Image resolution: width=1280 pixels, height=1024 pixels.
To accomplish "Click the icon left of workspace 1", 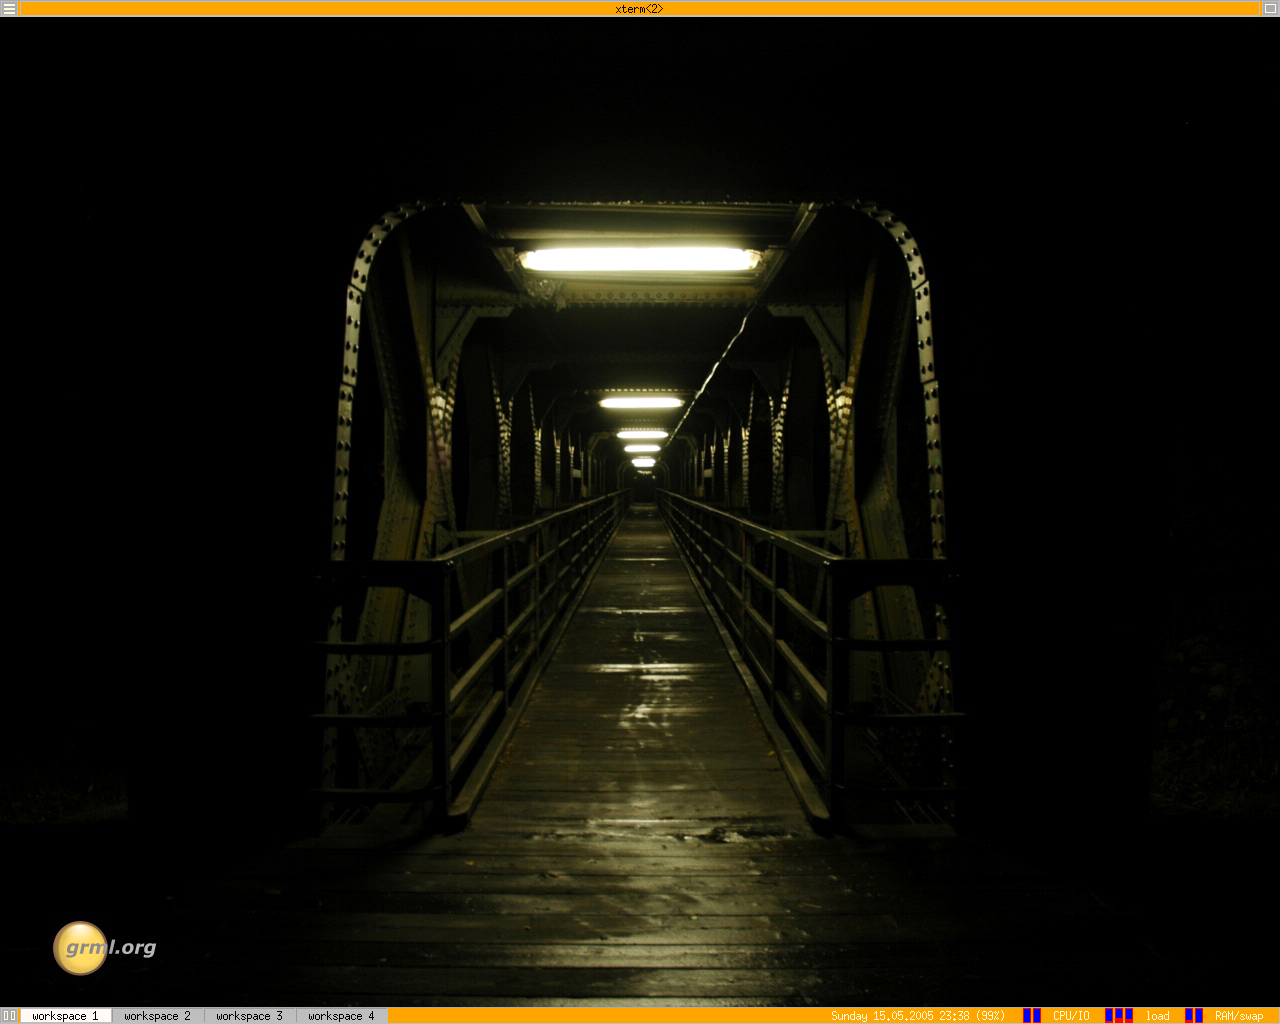I will point(9,1016).
